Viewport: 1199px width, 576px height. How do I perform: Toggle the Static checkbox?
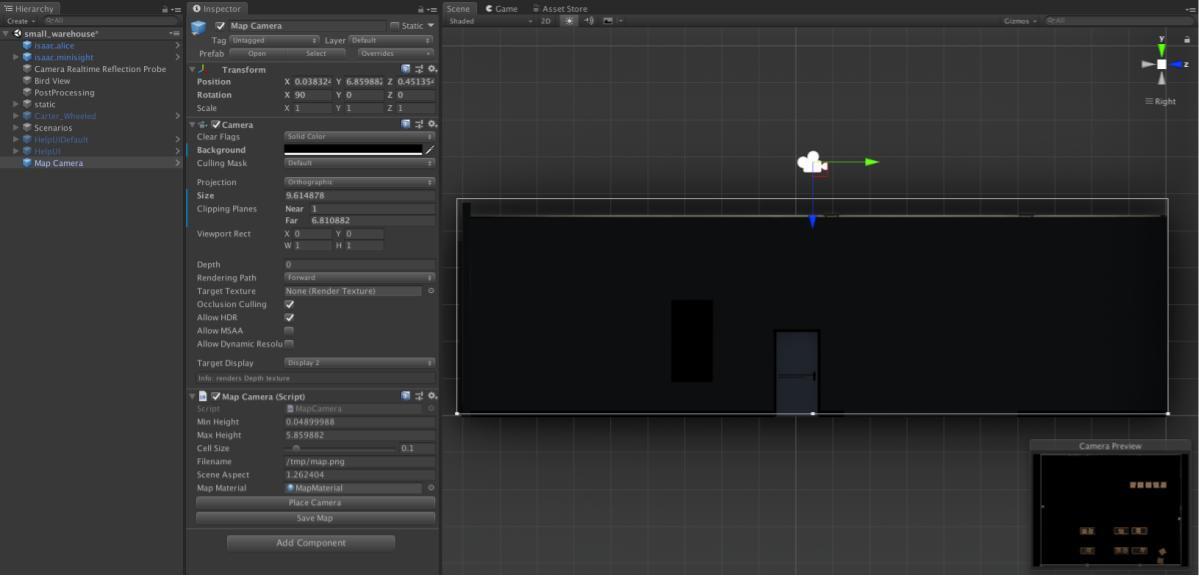(395, 26)
